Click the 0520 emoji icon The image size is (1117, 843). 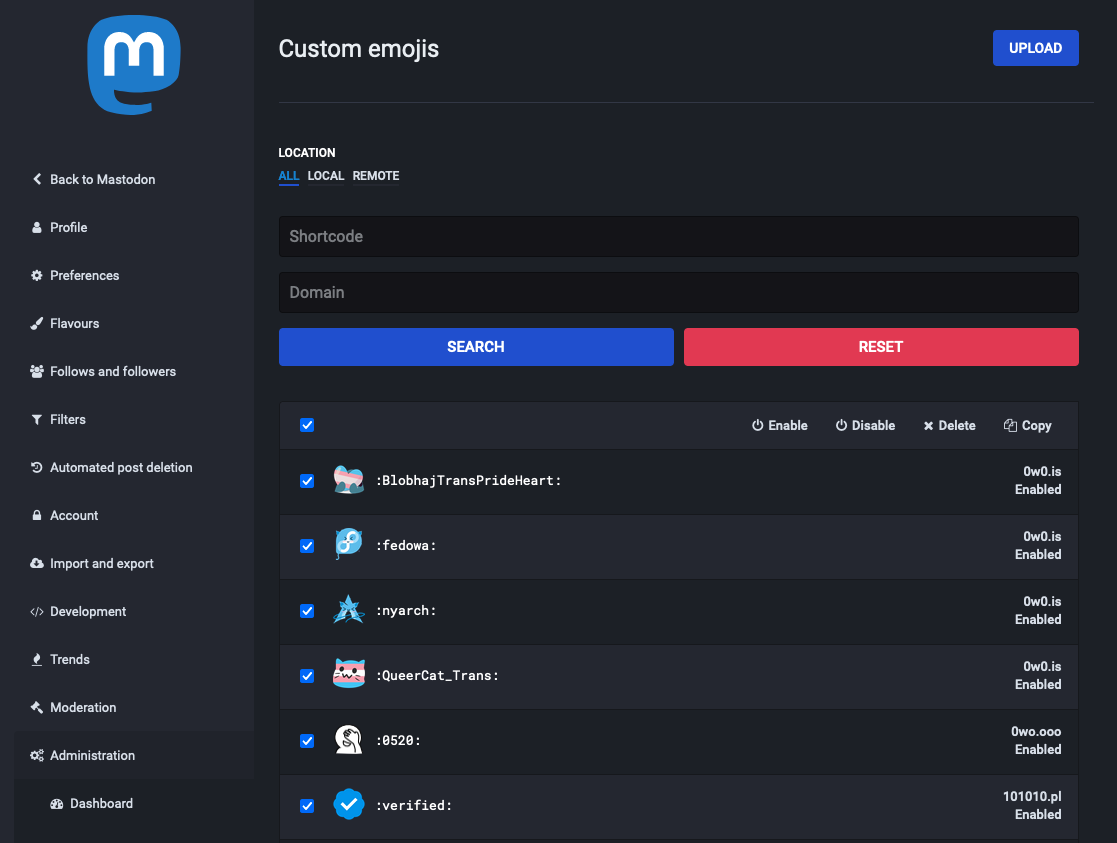pyautogui.click(x=348, y=740)
